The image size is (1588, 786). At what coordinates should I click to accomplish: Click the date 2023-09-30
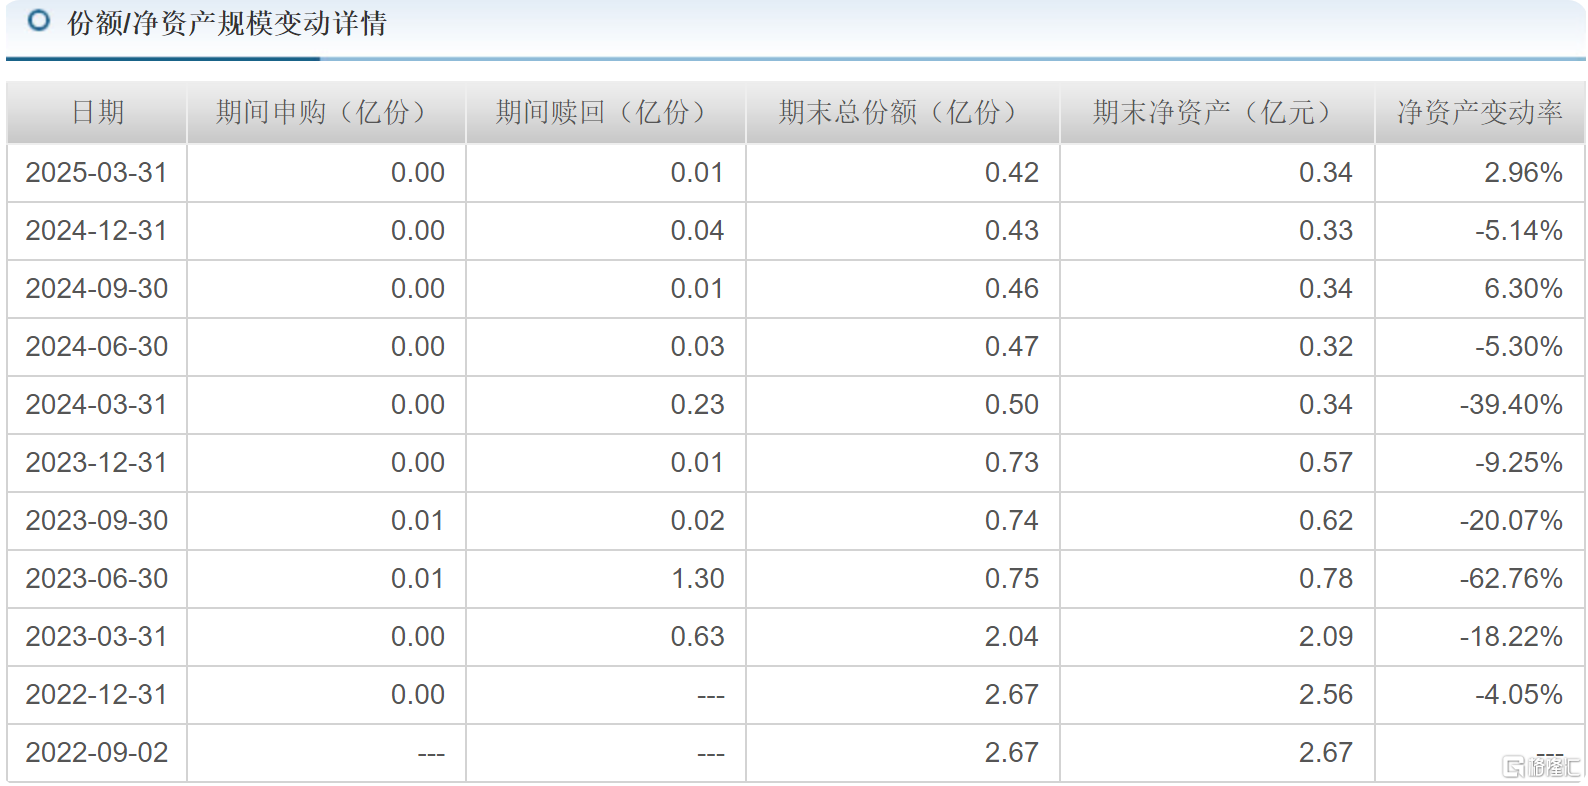click(x=97, y=521)
